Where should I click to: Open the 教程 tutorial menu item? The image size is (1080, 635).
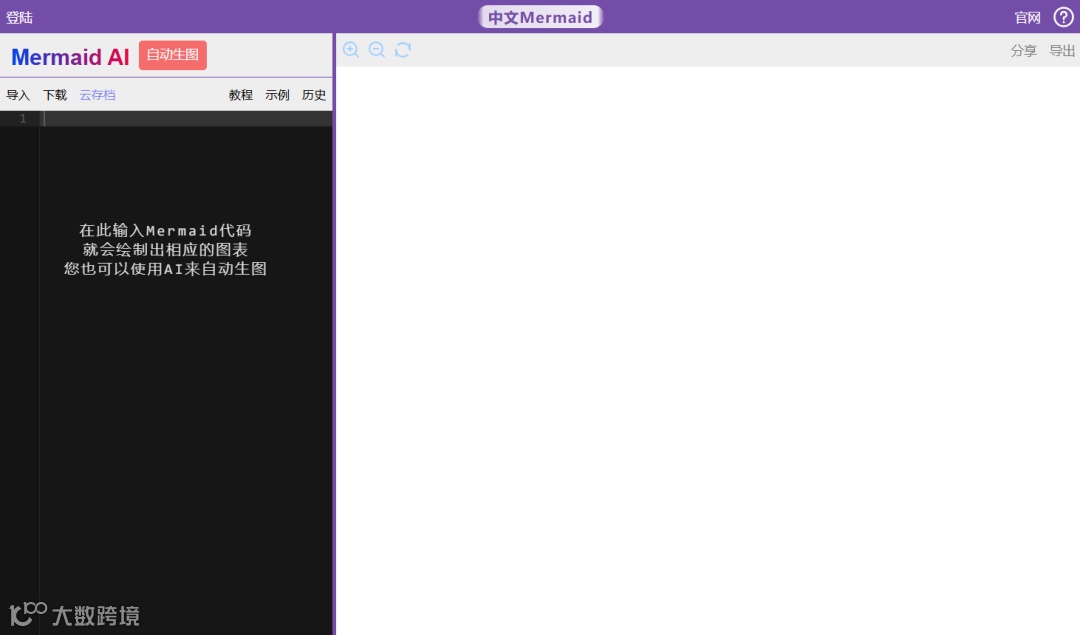pos(240,95)
